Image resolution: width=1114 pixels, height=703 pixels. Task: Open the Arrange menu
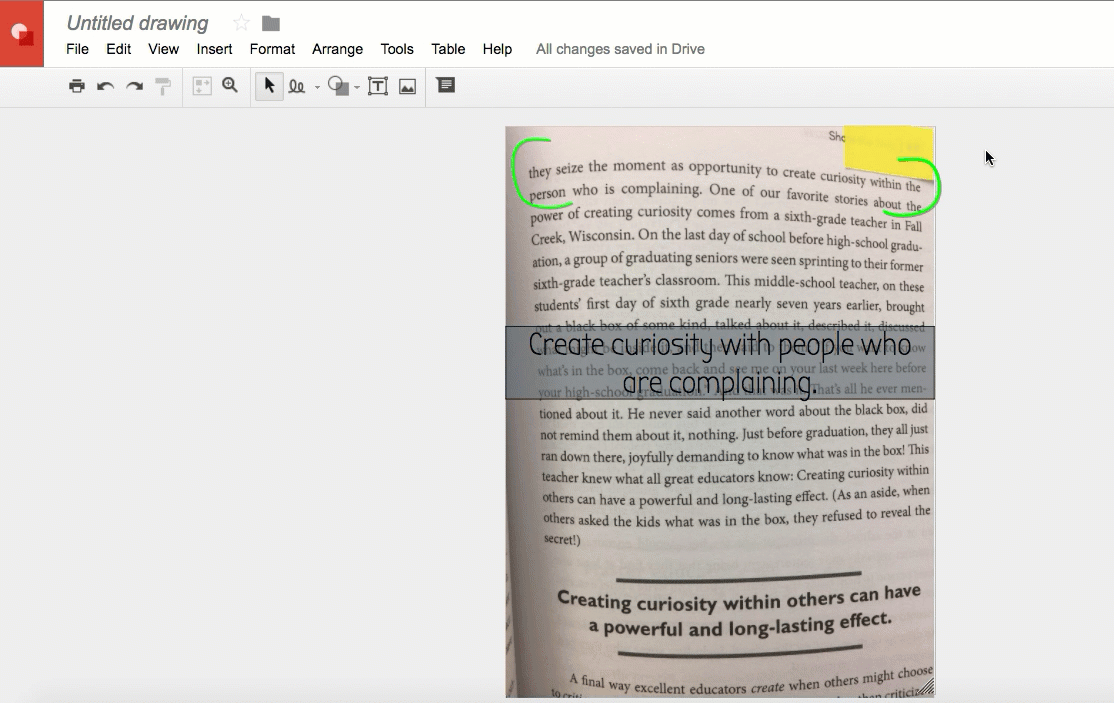coord(337,49)
